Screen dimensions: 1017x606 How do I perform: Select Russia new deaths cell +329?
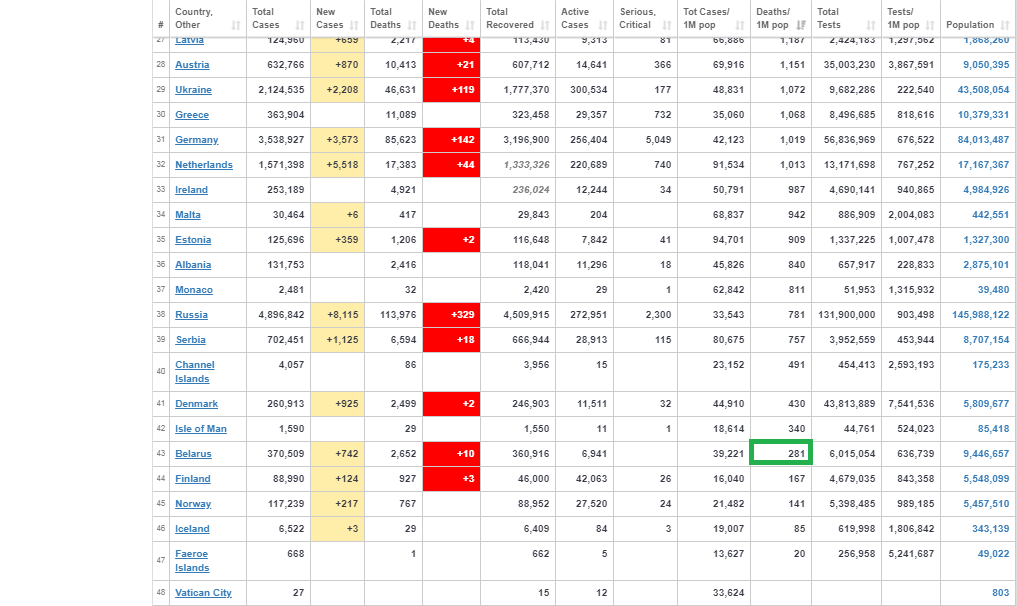451,315
